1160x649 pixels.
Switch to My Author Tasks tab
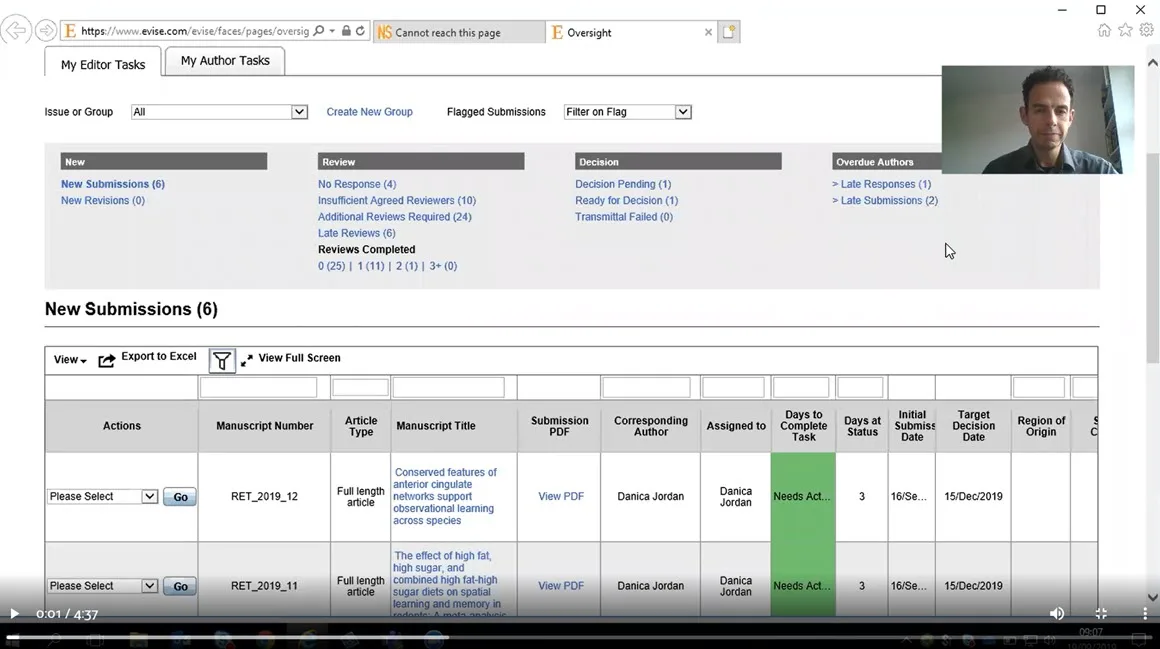(225, 61)
